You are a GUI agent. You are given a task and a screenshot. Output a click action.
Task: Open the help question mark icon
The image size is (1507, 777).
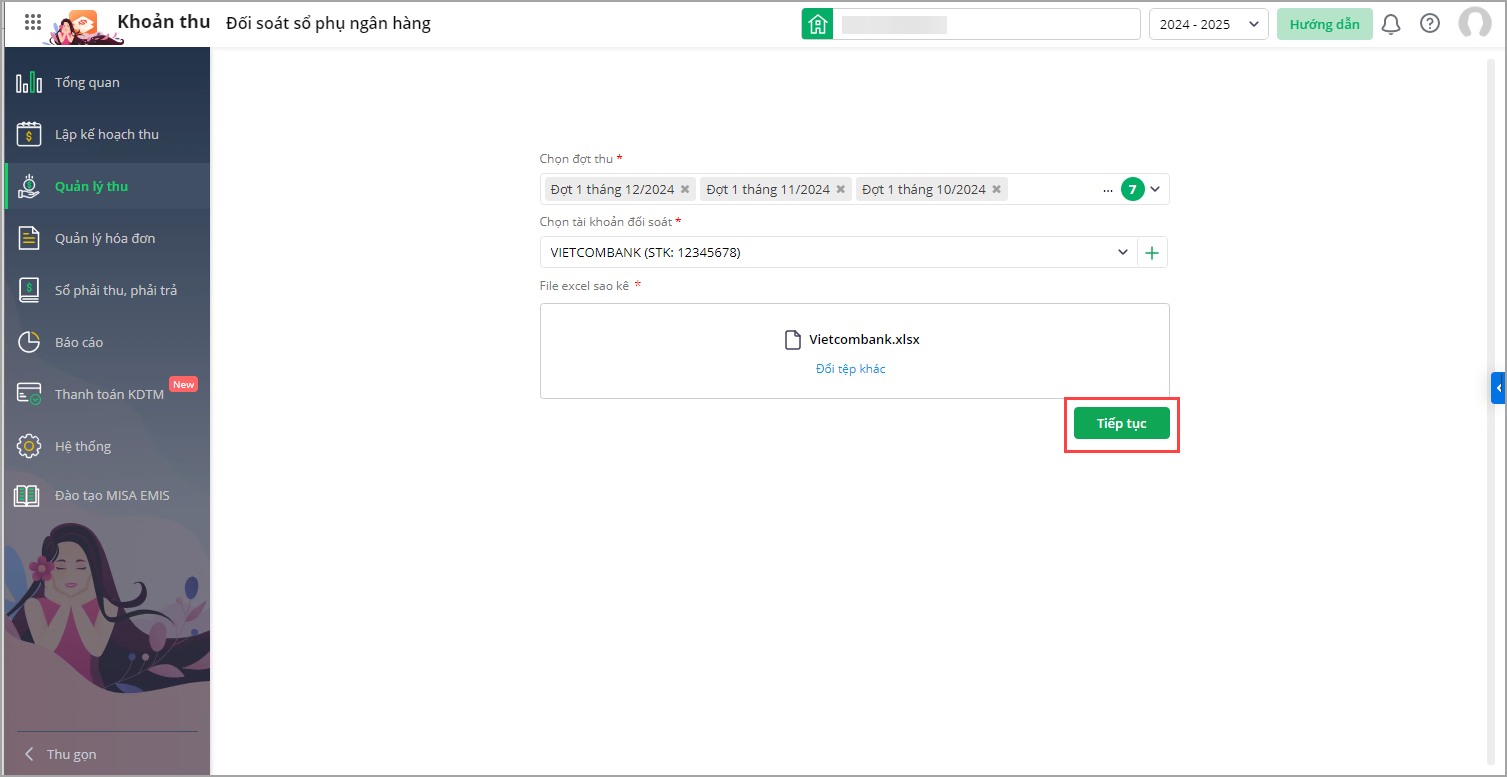[1430, 24]
